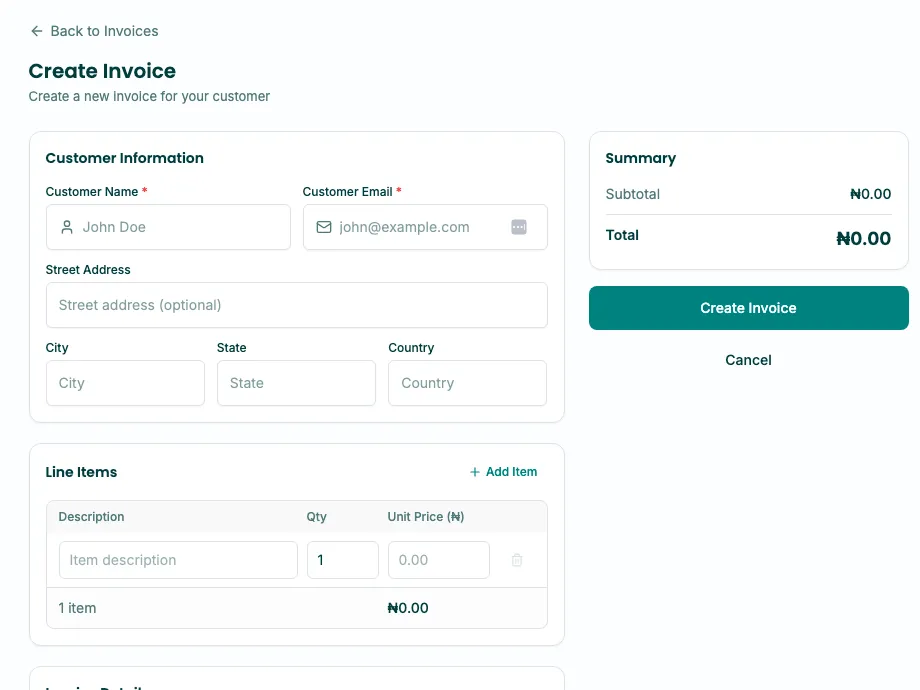The height and width of the screenshot is (690, 920).
Task: Delete the line item using the trash icon
Action: coord(517,560)
